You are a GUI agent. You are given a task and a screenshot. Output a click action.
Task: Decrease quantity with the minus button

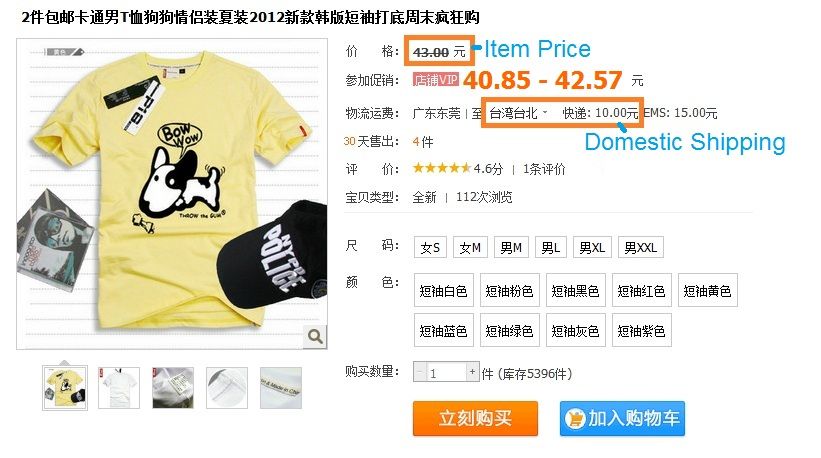pos(420,372)
